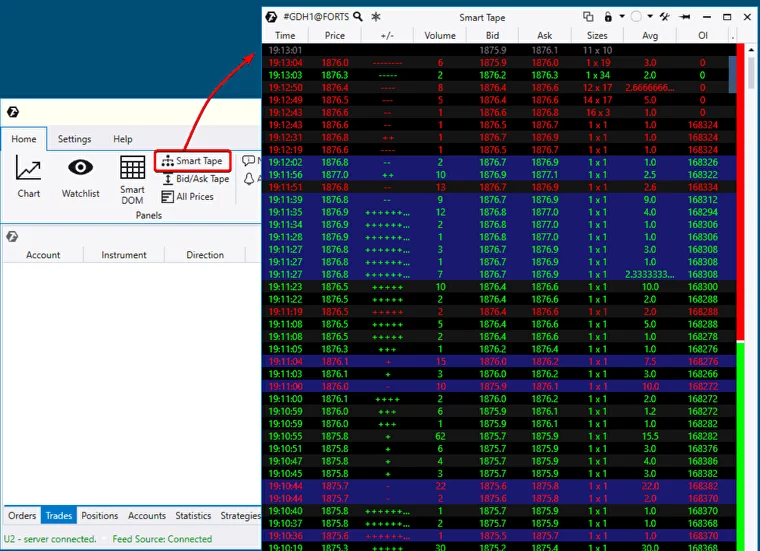The image size is (760, 551).
Task: Click the duplicate window icon
Action: click(588, 17)
